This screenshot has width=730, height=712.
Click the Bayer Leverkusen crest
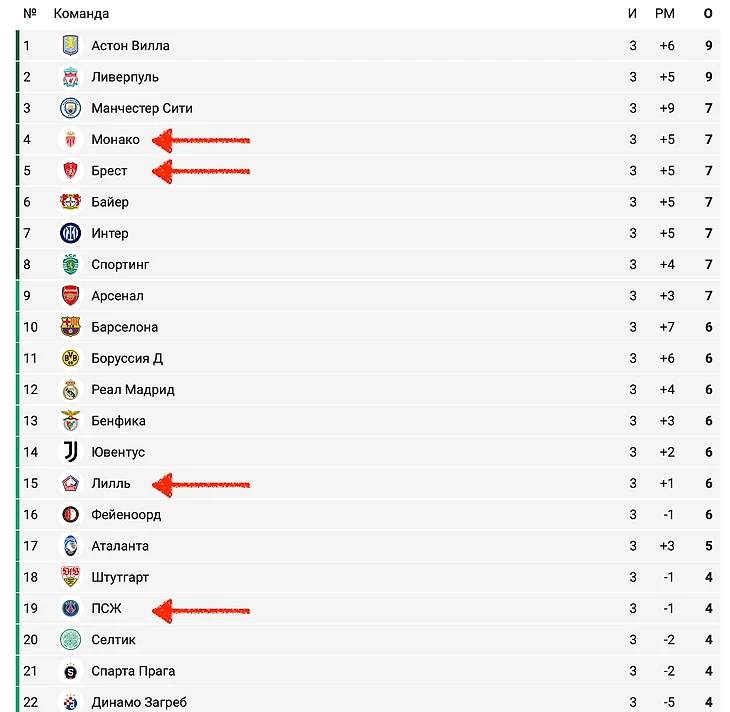[x=70, y=202]
